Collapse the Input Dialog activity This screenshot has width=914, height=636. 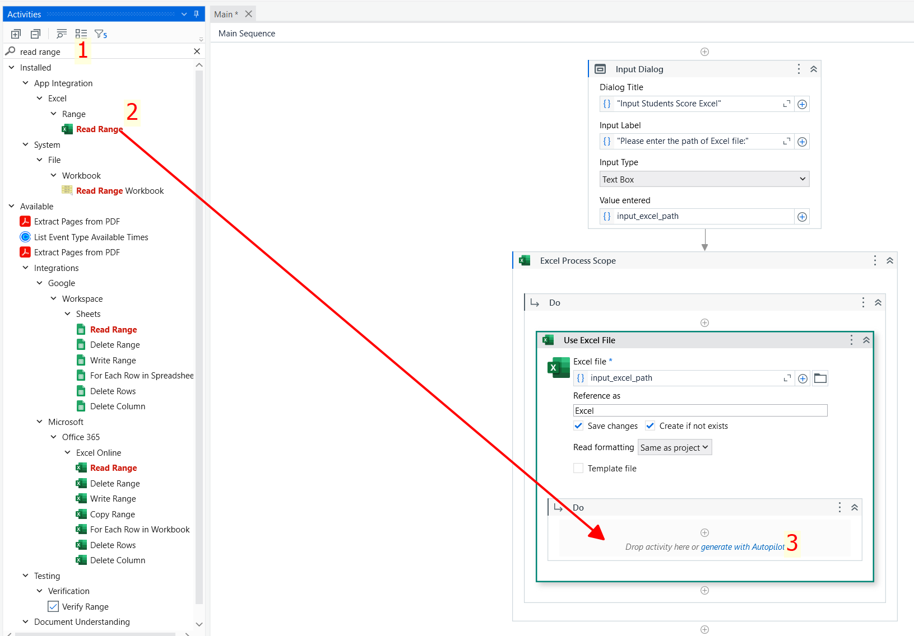(814, 69)
